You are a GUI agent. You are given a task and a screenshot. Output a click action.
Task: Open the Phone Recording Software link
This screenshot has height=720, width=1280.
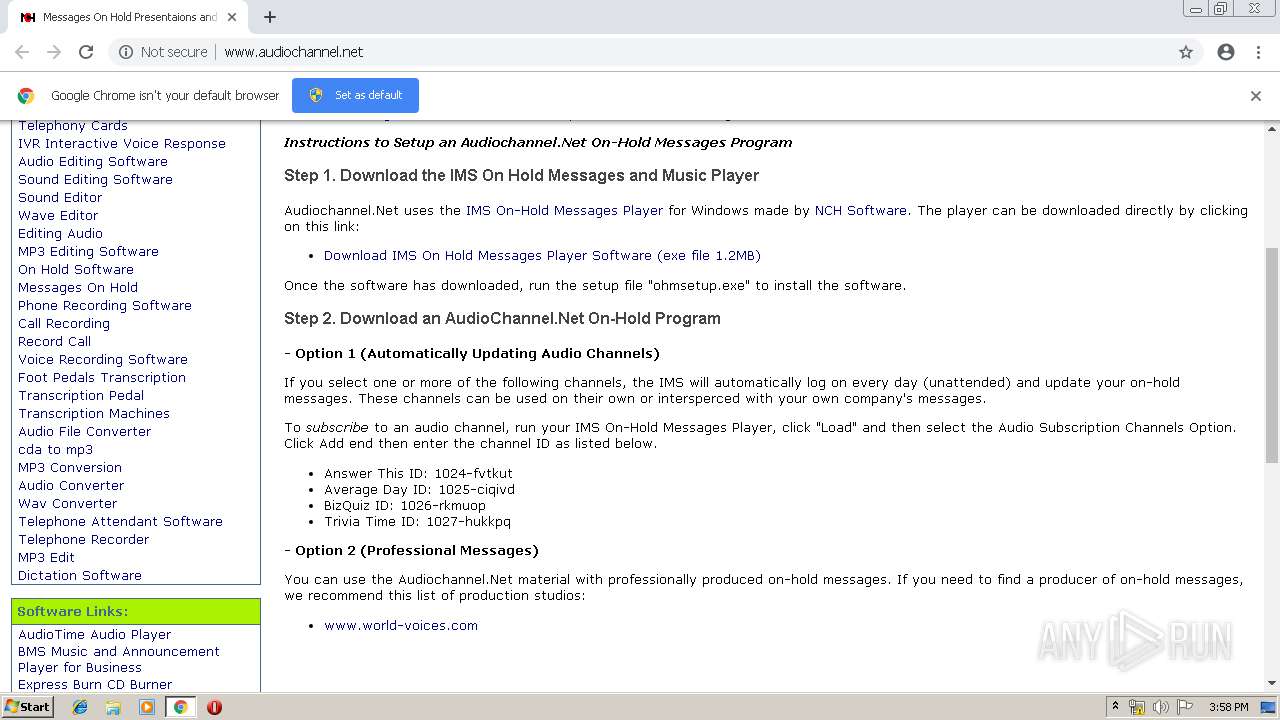pos(105,305)
